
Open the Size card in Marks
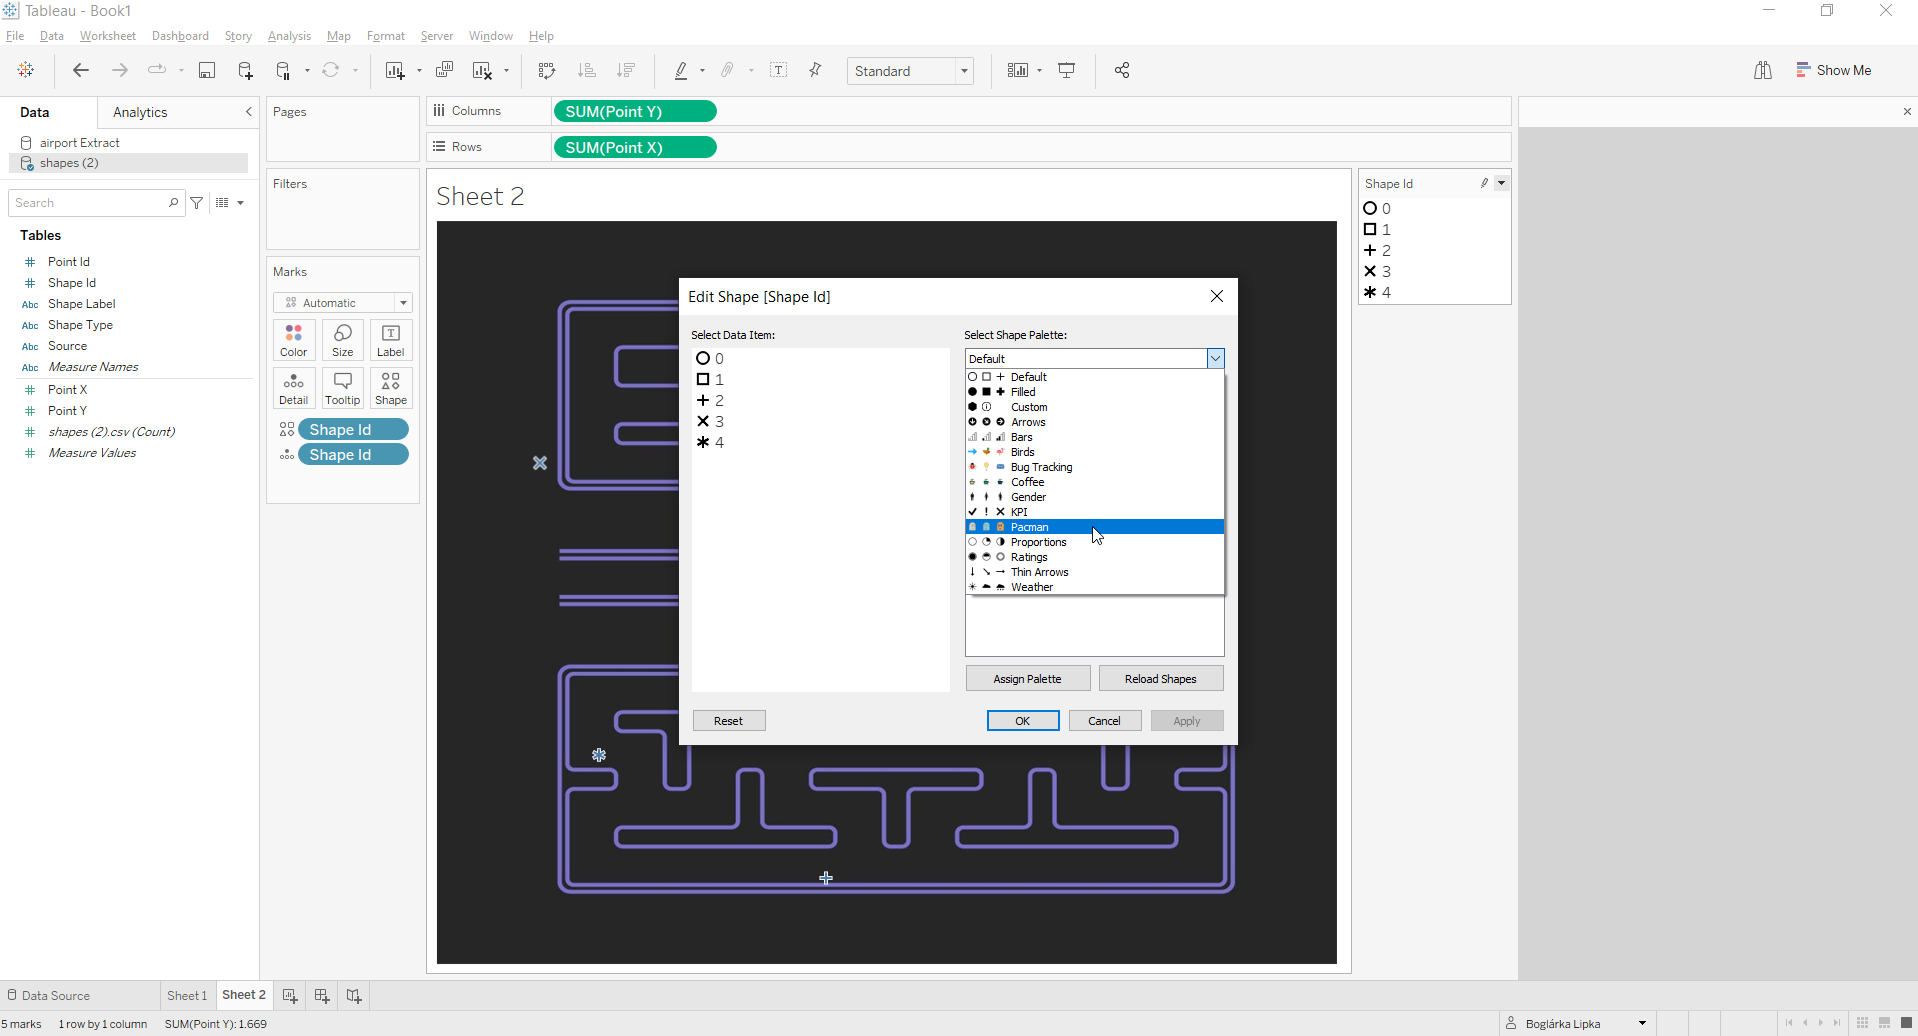pos(342,340)
